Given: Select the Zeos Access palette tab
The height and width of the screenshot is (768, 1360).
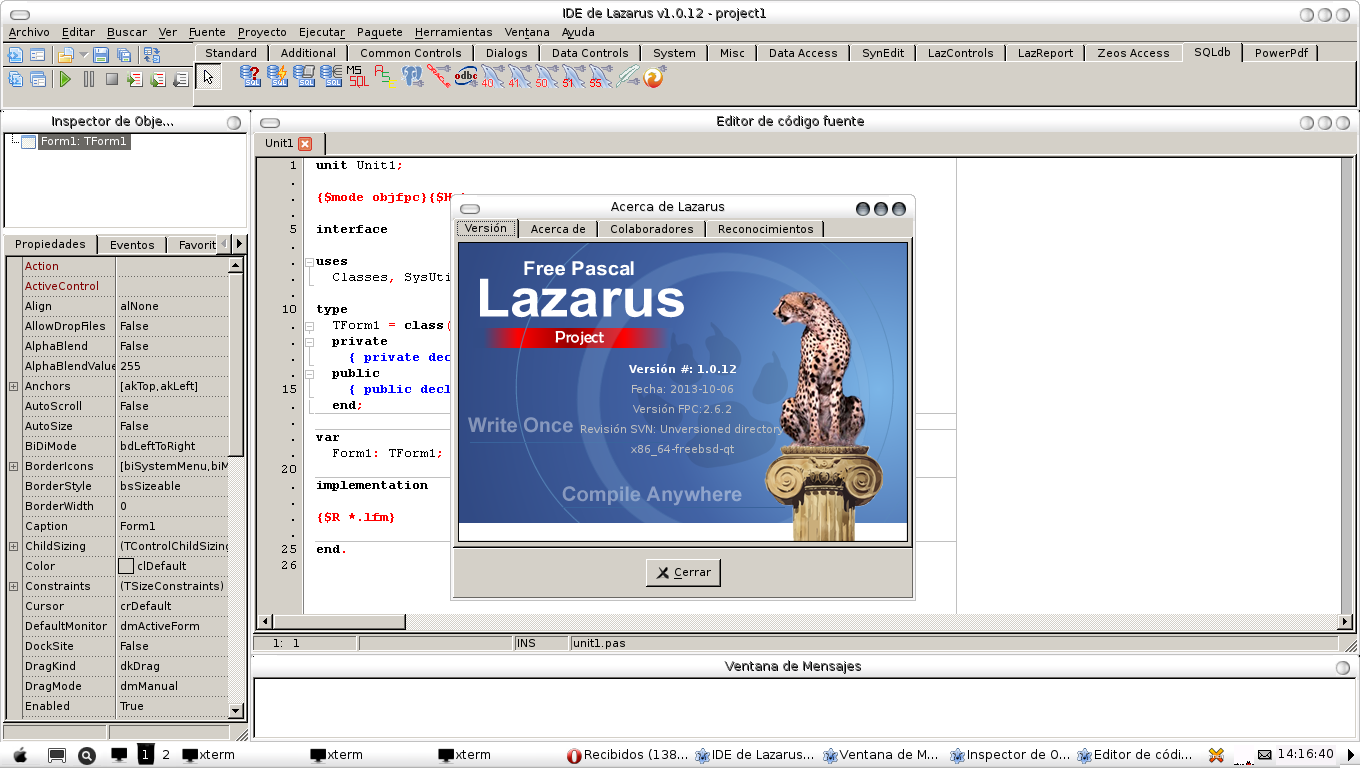Looking at the screenshot, I should point(1133,53).
